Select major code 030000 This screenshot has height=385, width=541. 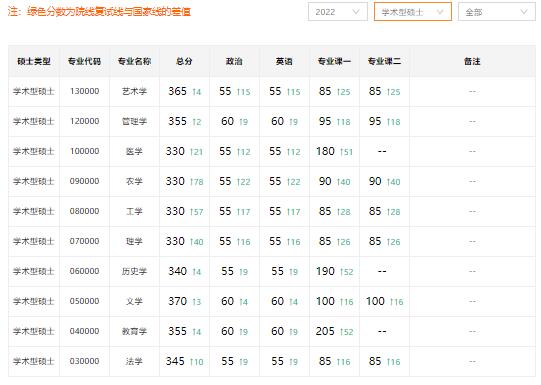click(84, 362)
